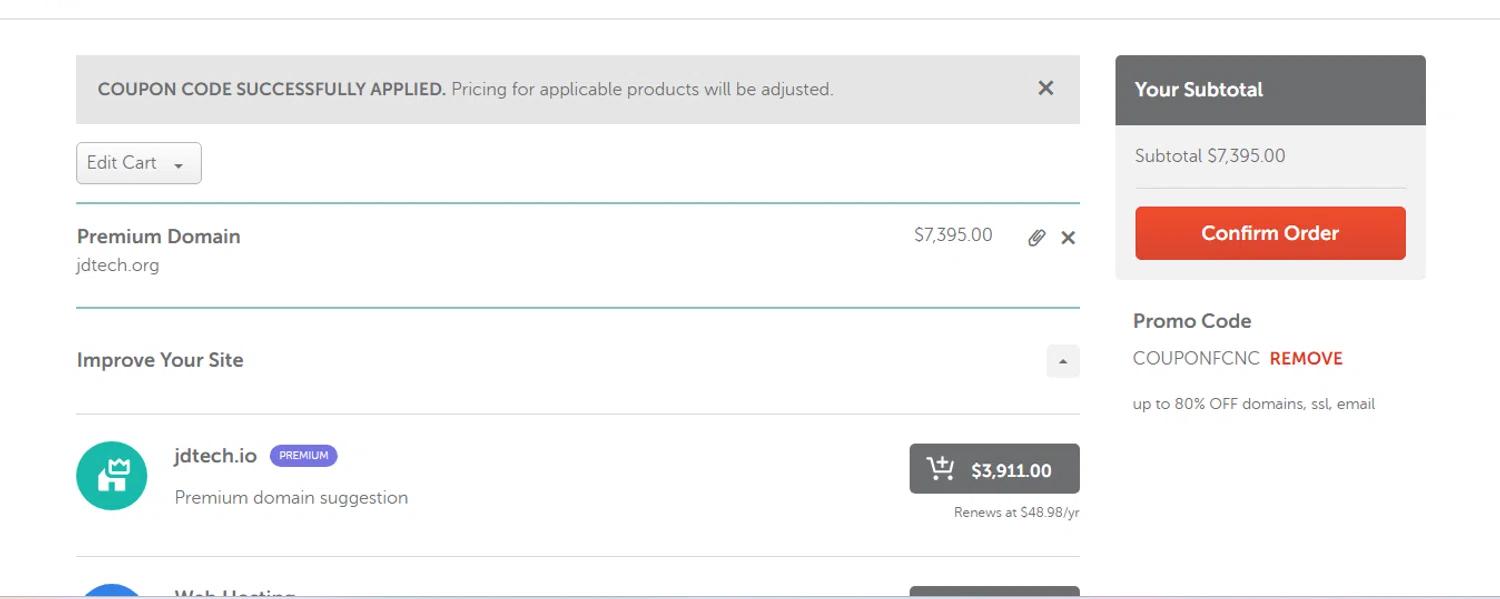Click the Premium domain suggestion description
This screenshot has width=1500, height=599.
pos(291,498)
